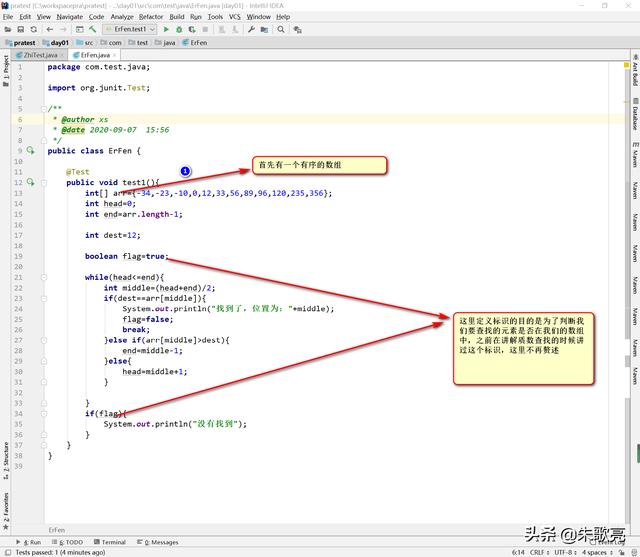
Task: Open the Refactor menu
Action: [151, 17]
